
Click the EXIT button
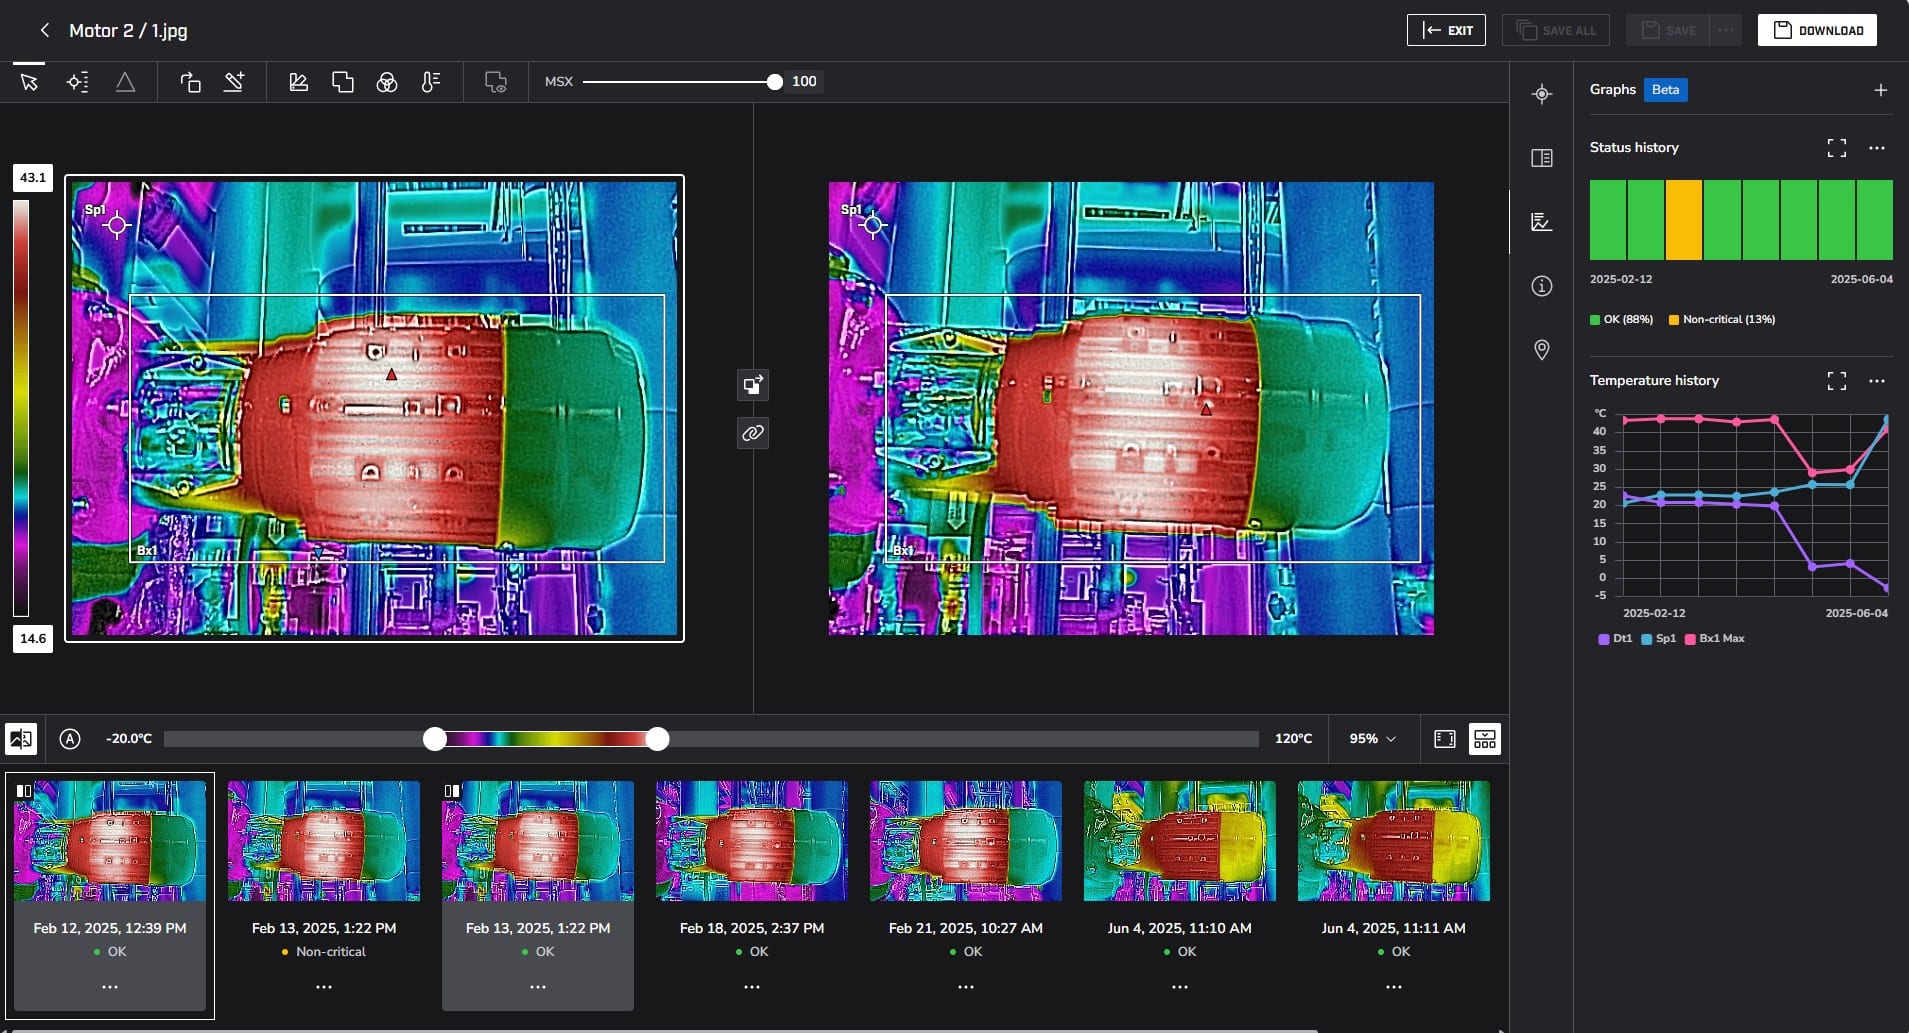1446,30
